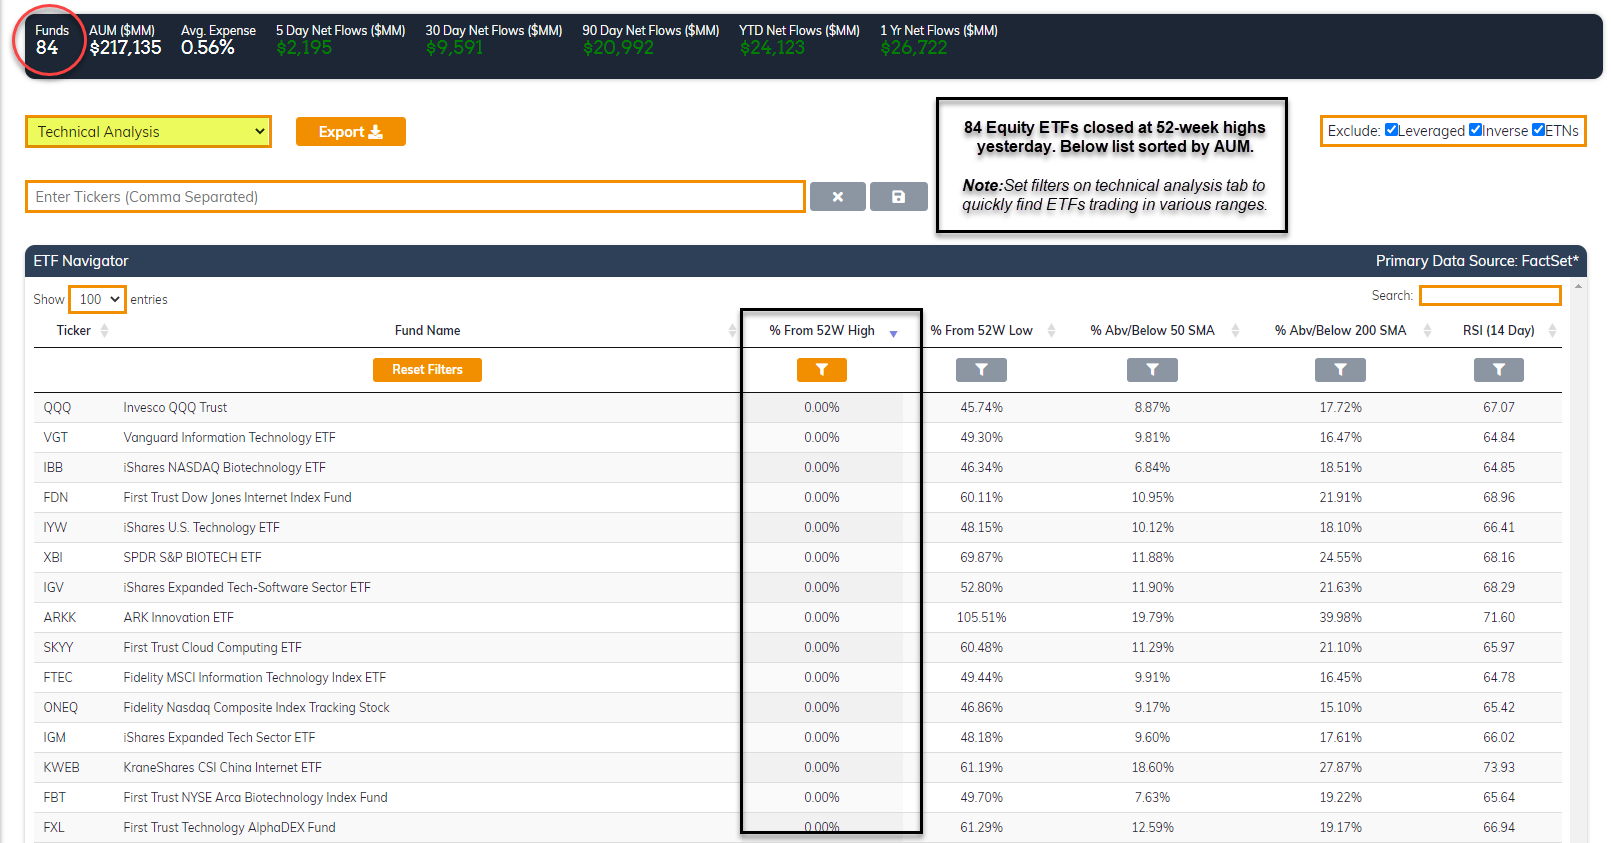Select the ARKK ticker
The image size is (1611, 843).
click(x=60, y=618)
